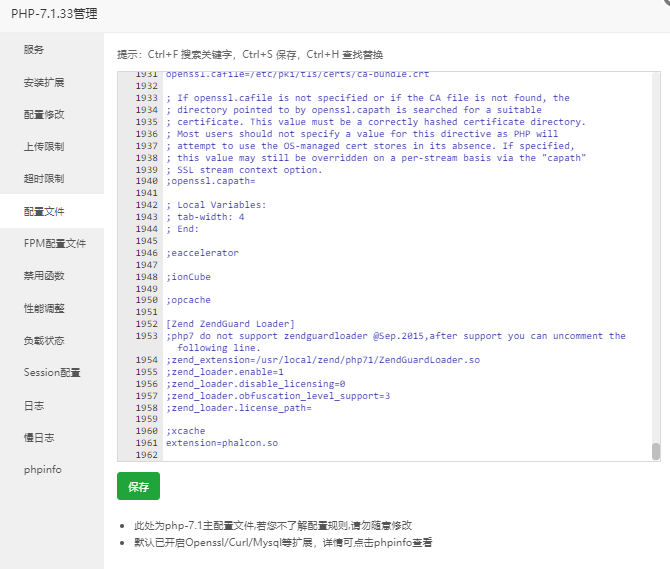Switch to the 安装扩展 tab
The image size is (670, 569).
[44, 82]
